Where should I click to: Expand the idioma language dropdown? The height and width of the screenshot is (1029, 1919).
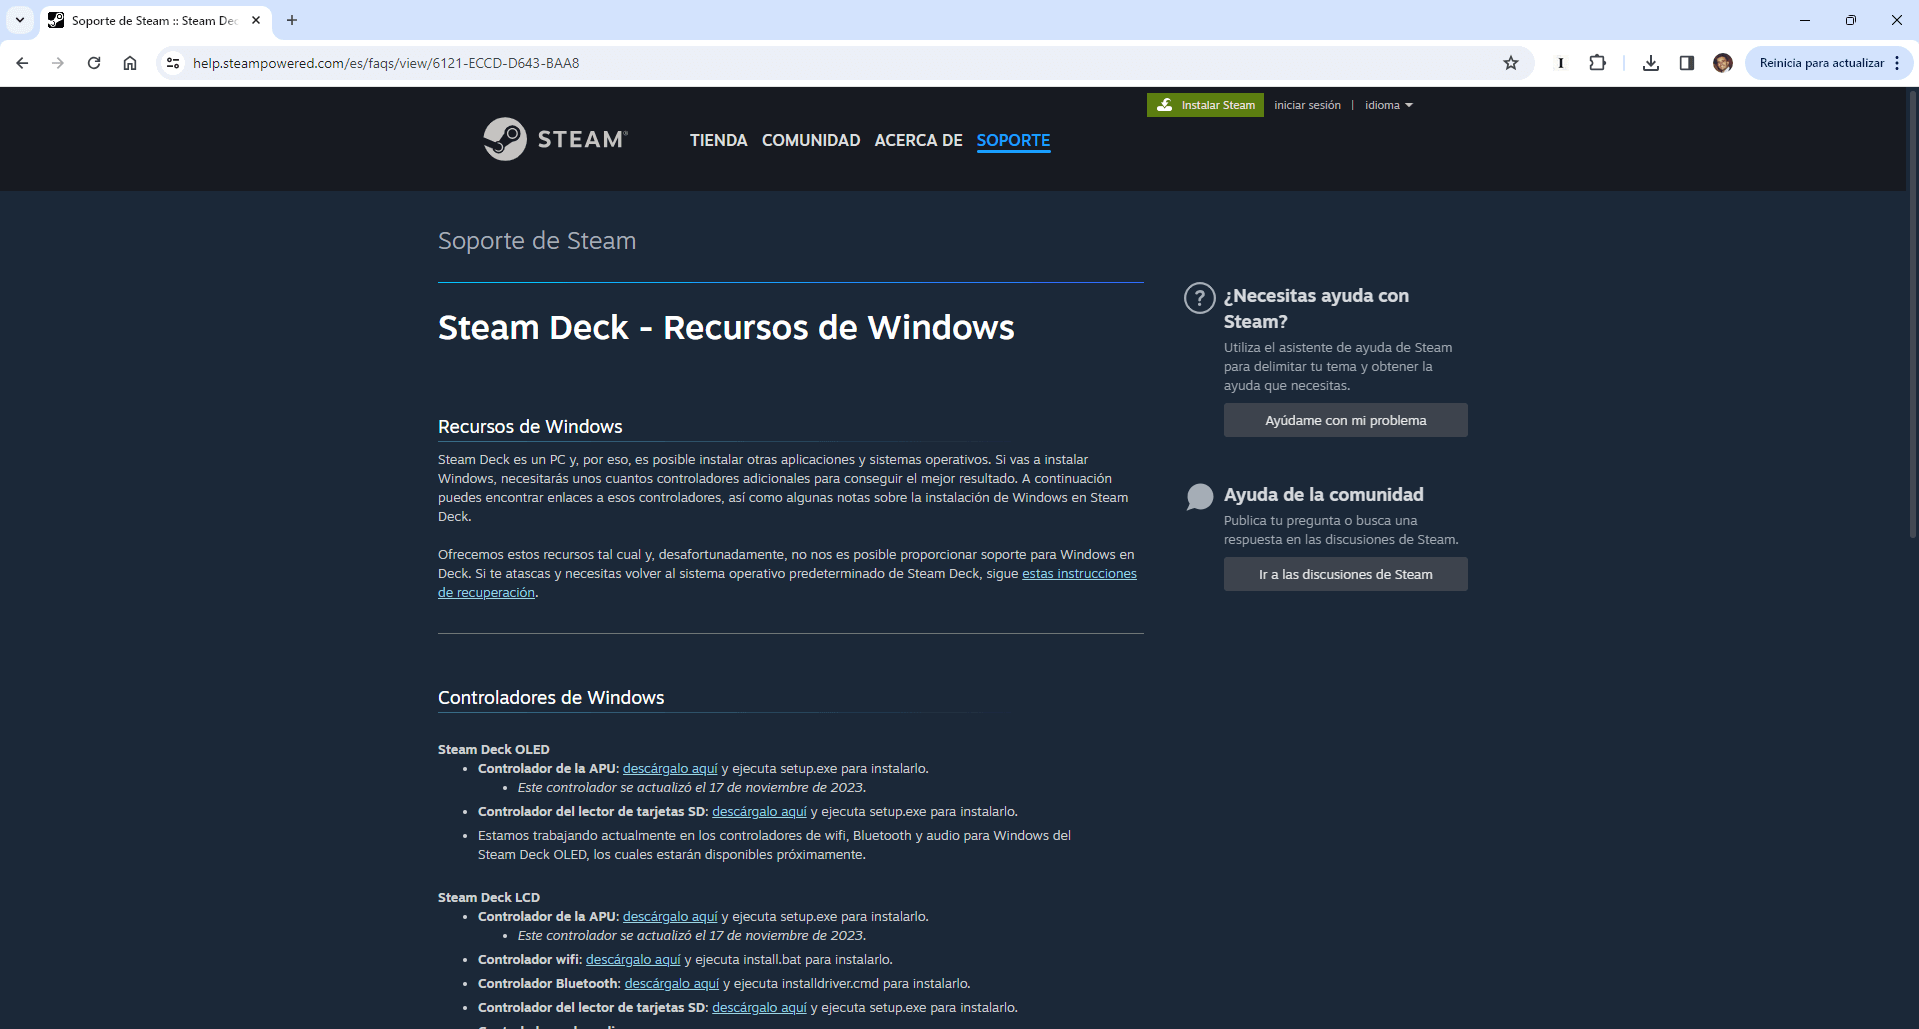coord(1389,105)
